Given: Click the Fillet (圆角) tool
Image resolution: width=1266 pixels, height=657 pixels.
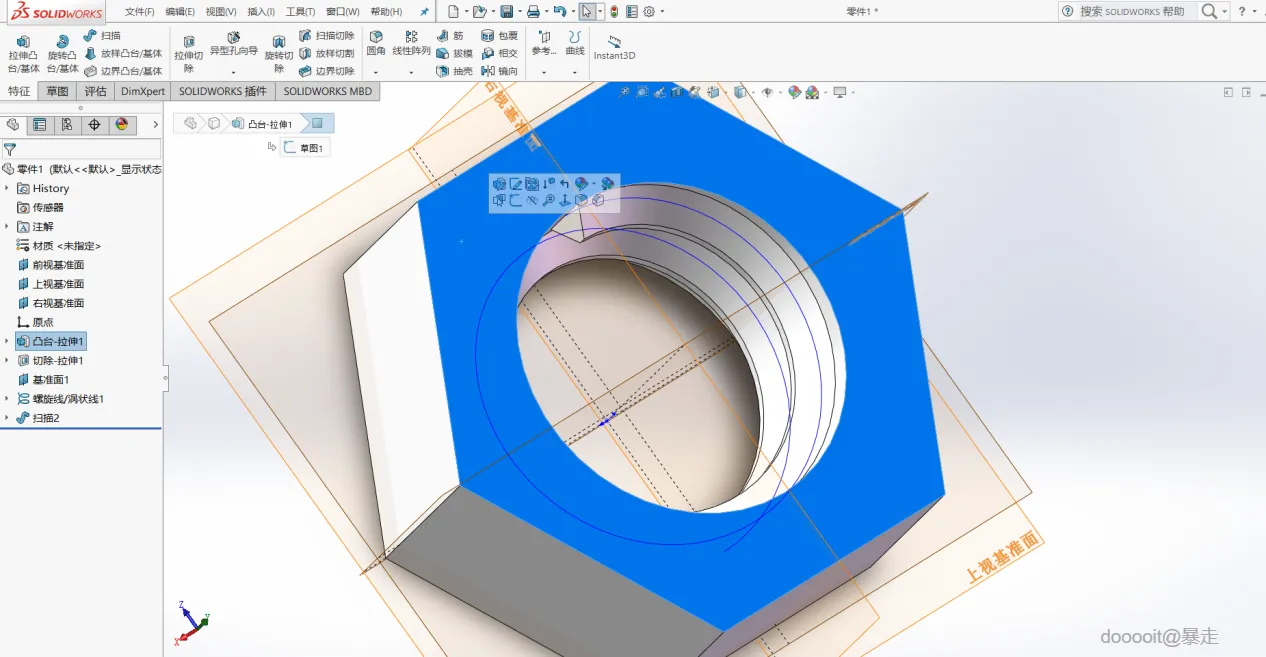Looking at the screenshot, I should (x=376, y=43).
